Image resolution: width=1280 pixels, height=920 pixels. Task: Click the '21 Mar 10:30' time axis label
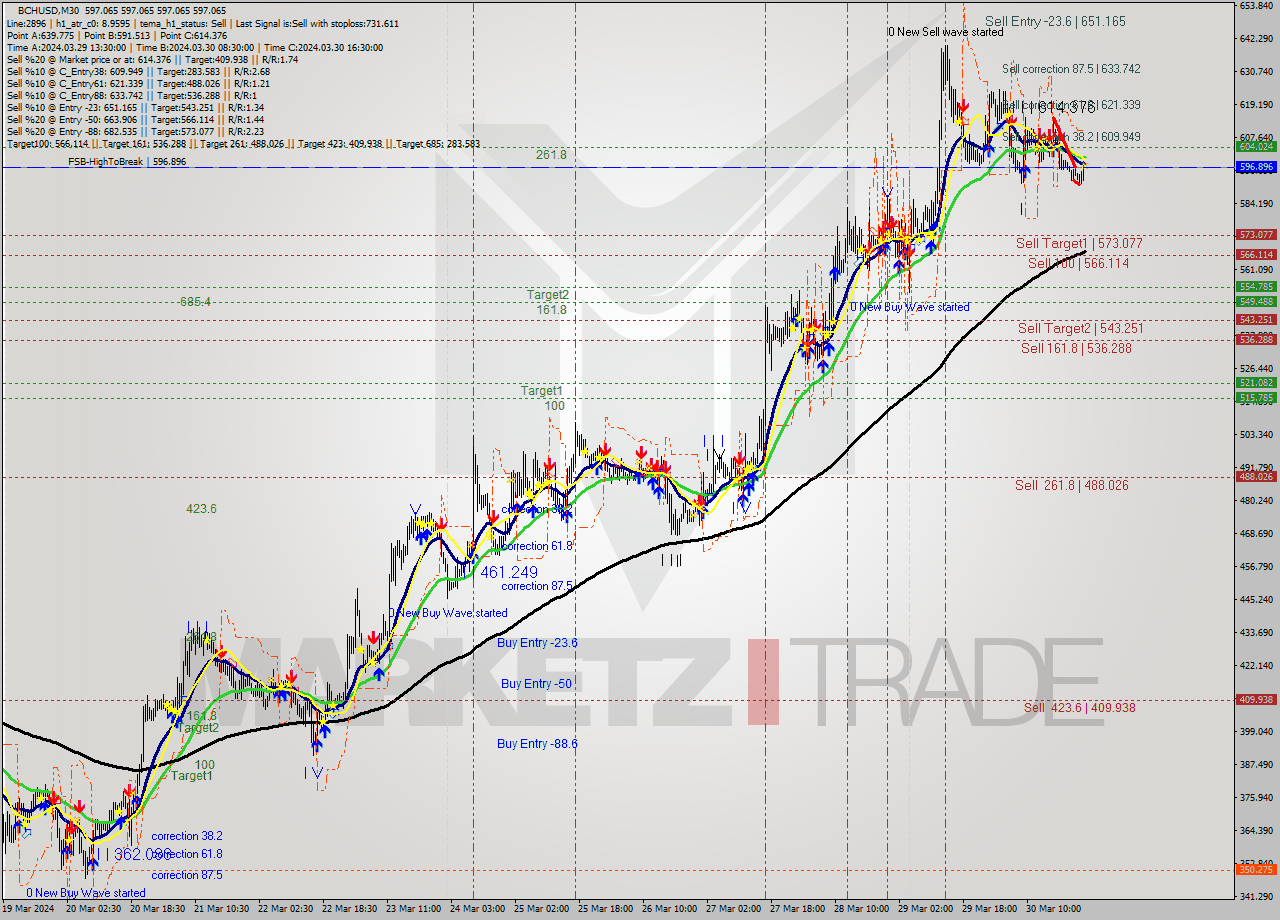[x=223, y=909]
